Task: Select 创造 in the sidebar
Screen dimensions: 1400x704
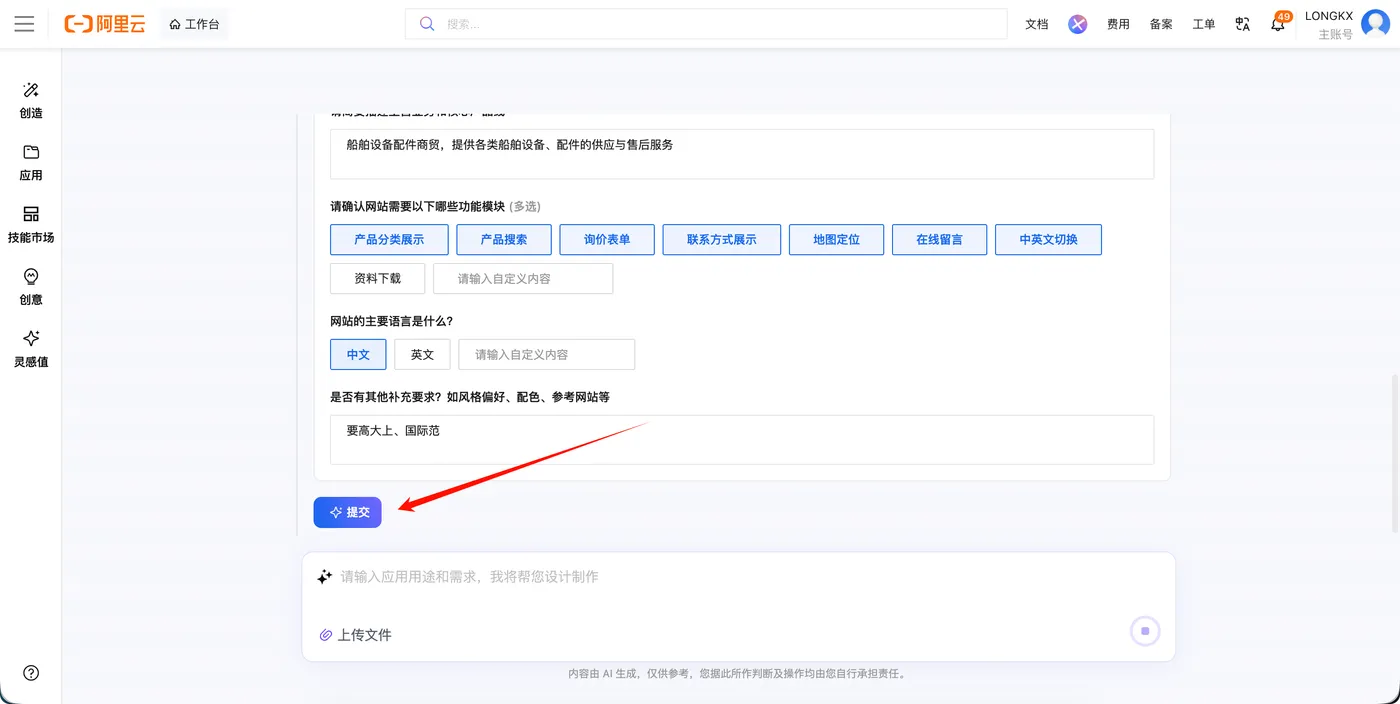Action: coord(31,101)
